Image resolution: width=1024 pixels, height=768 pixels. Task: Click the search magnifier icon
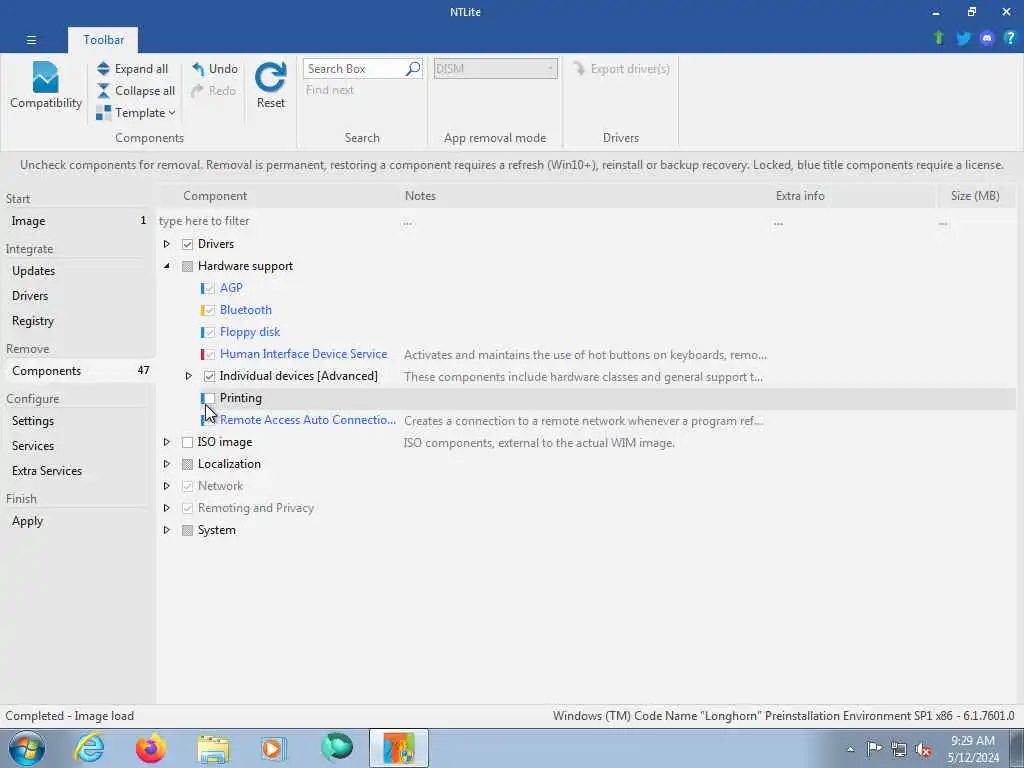(x=413, y=69)
